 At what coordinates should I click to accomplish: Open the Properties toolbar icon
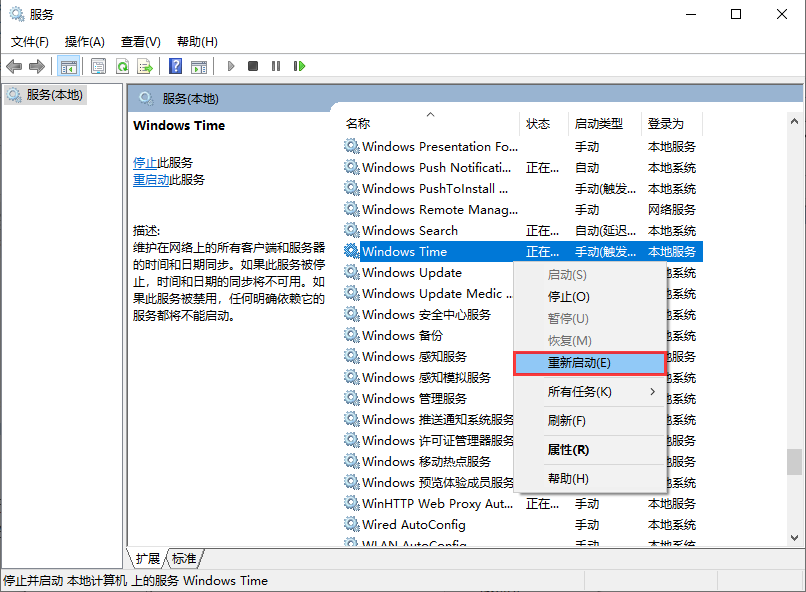[98, 66]
